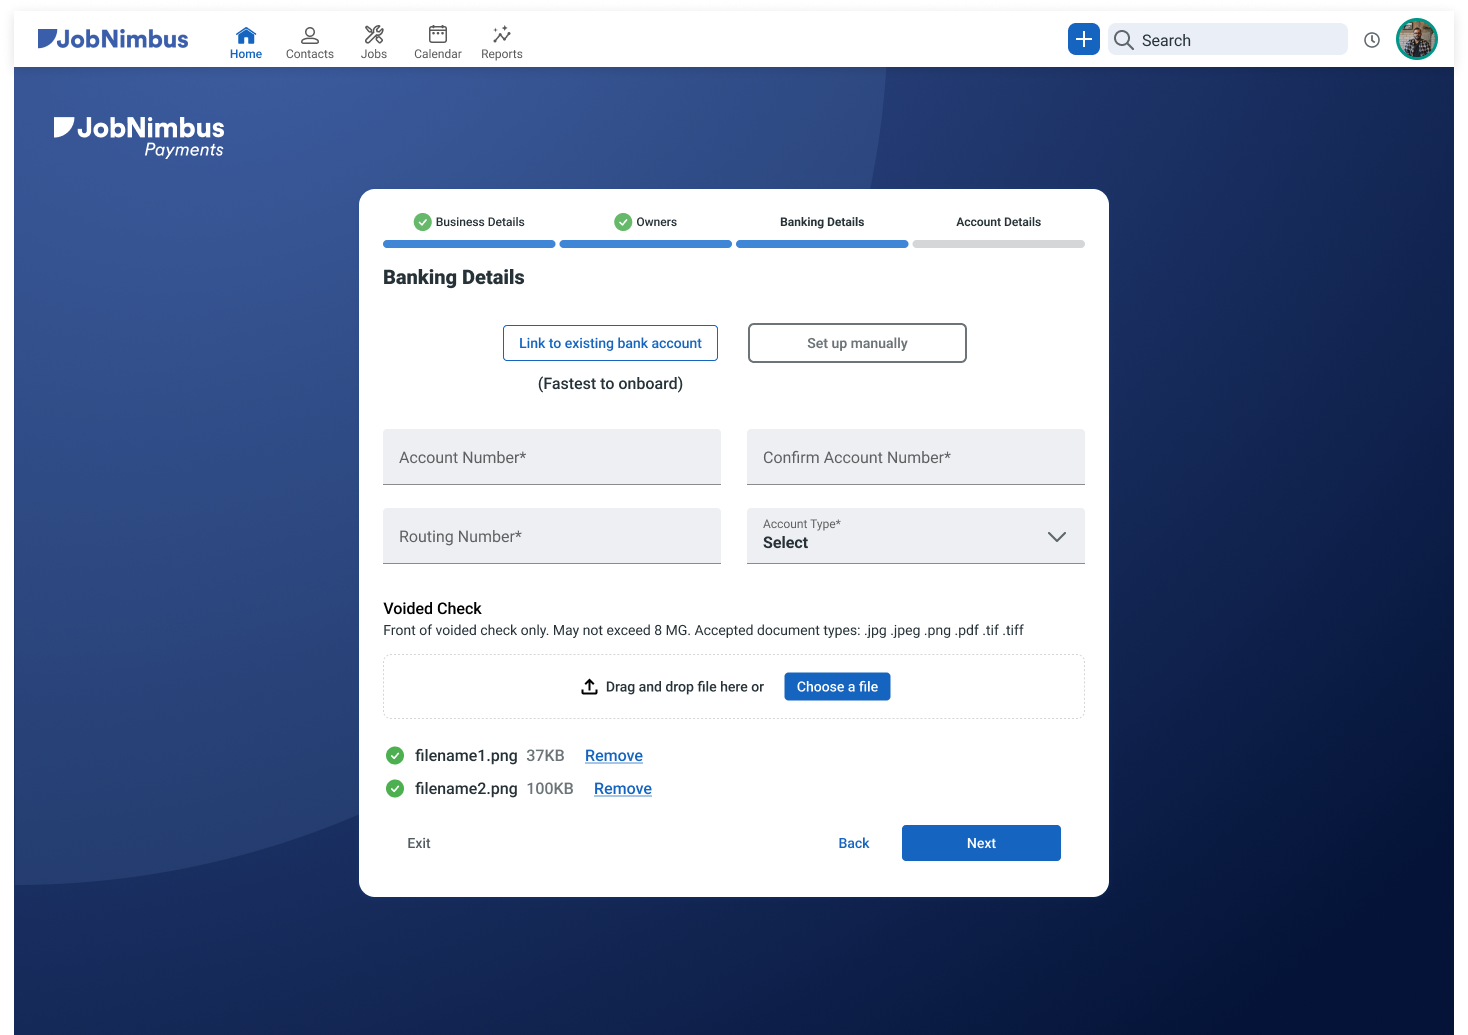Click the 100KB file size
Image resolution: width=1468 pixels, height=1035 pixels.
tap(550, 789)
